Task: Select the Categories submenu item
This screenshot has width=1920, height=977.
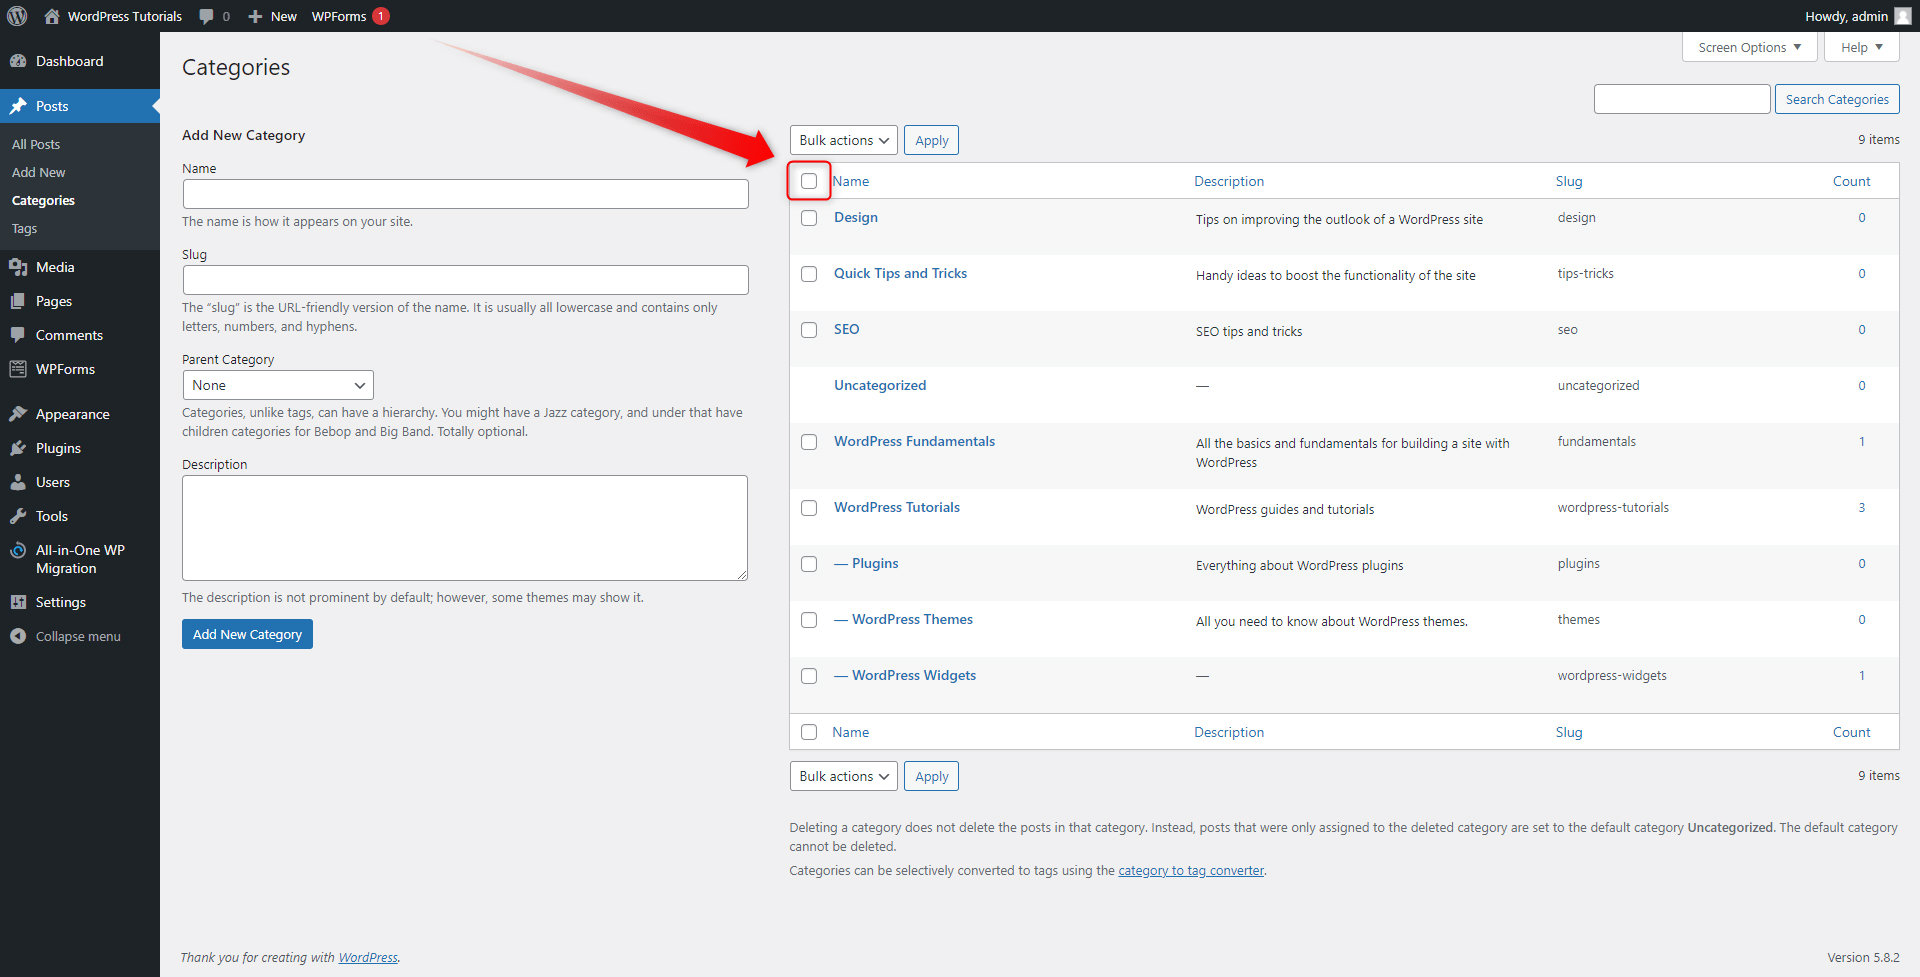Action: click(x=43, y=200)
